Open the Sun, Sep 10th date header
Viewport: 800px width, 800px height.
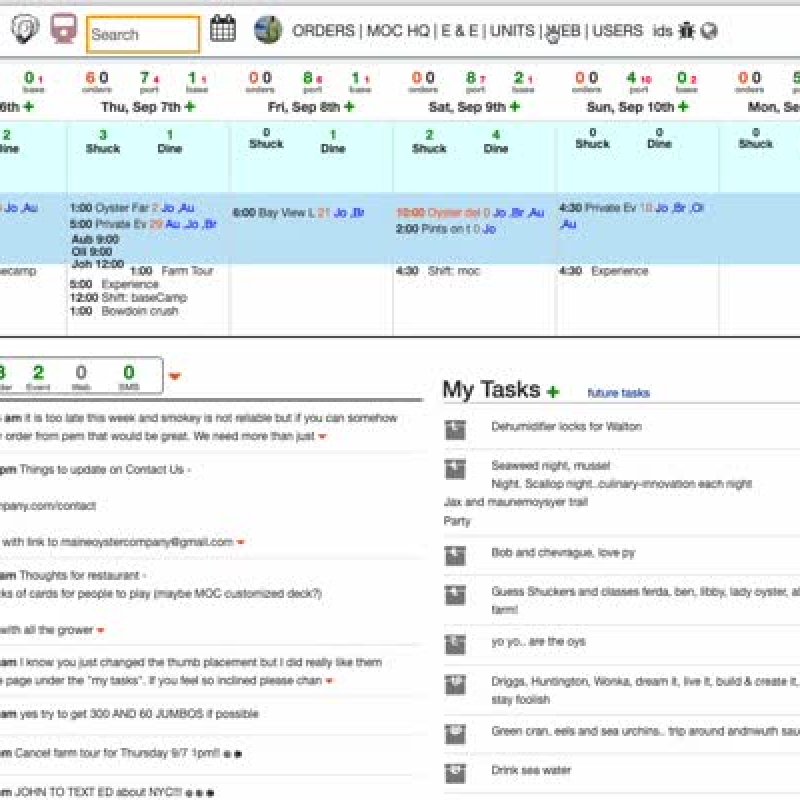631,107
